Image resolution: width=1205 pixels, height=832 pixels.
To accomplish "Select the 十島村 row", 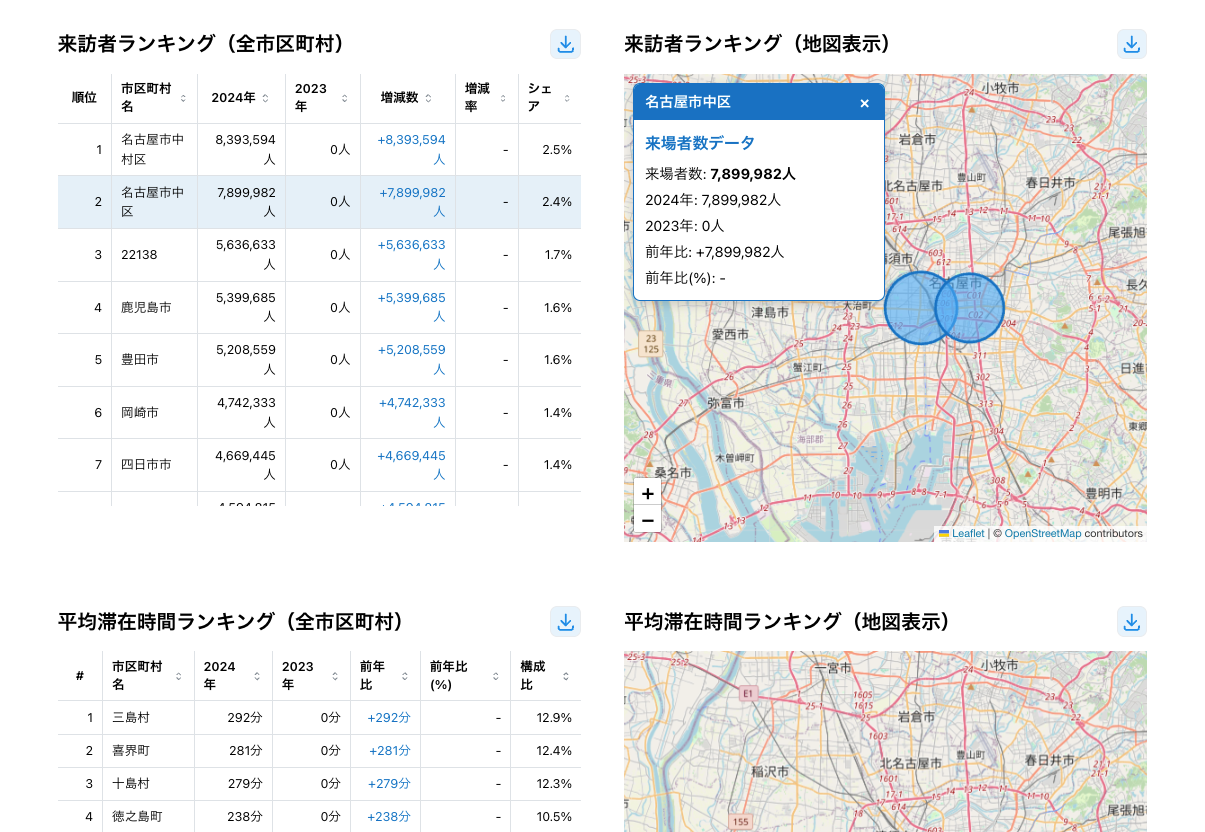I will click(x=319, y=783).
